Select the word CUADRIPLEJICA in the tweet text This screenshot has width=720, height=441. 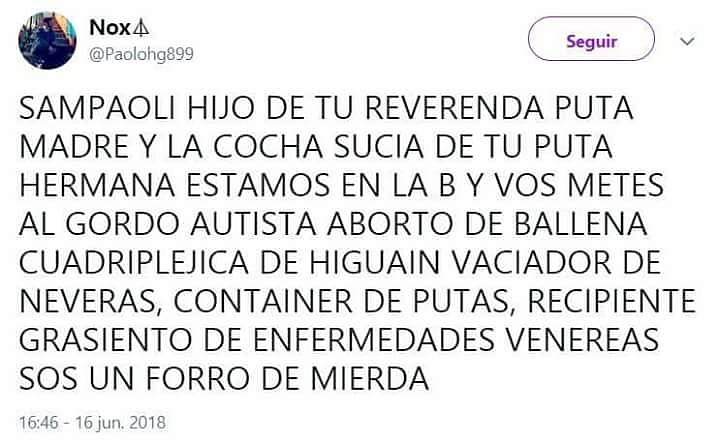(x=134, y=262)
